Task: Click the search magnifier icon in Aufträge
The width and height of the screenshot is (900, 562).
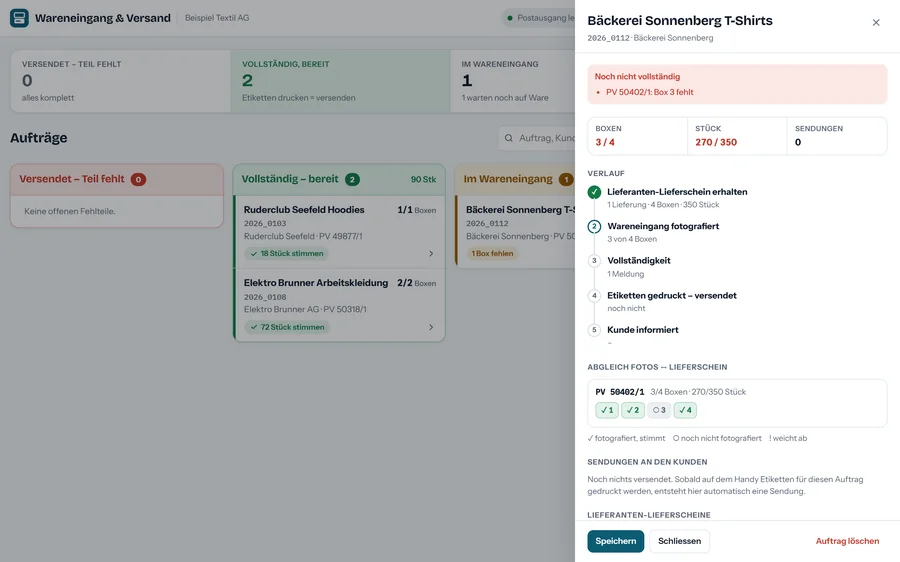Action: click(509, 138)
